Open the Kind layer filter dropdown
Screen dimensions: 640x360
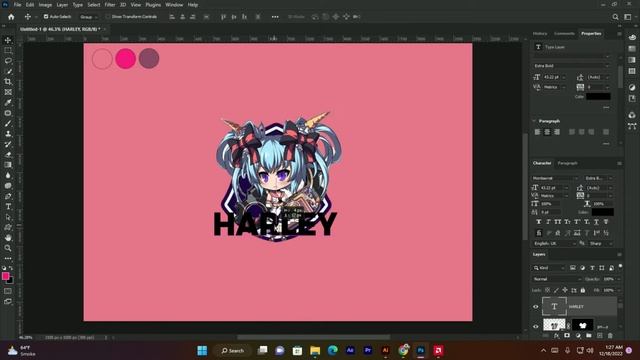click(x=549, y=268)
